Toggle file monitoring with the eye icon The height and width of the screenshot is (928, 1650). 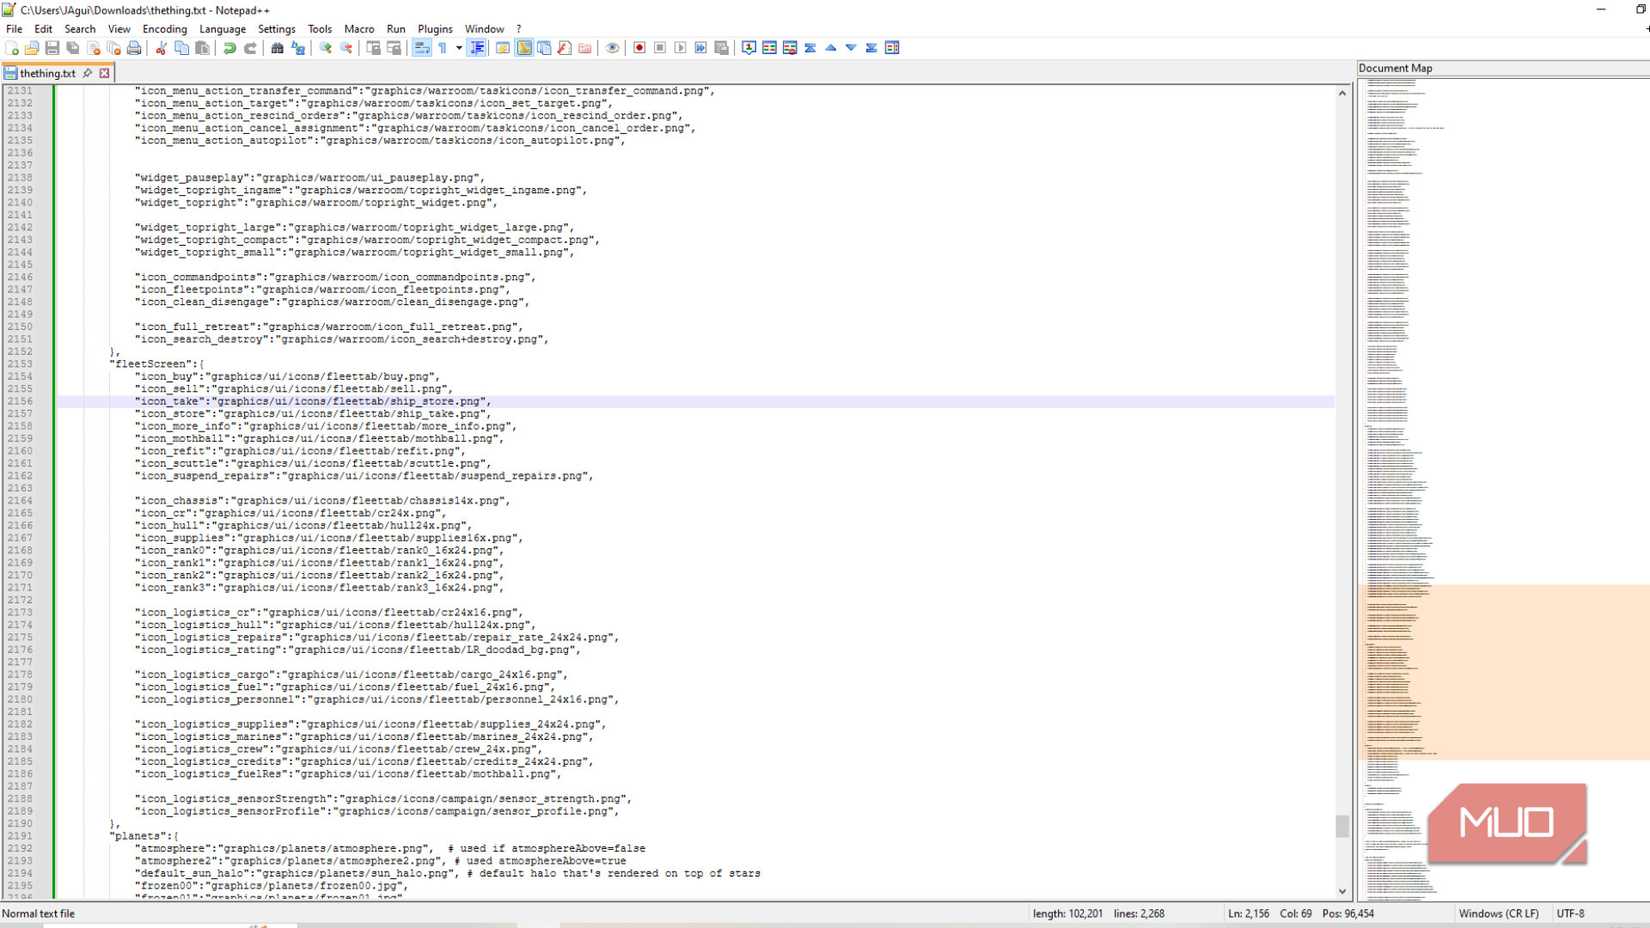(612, 48)
